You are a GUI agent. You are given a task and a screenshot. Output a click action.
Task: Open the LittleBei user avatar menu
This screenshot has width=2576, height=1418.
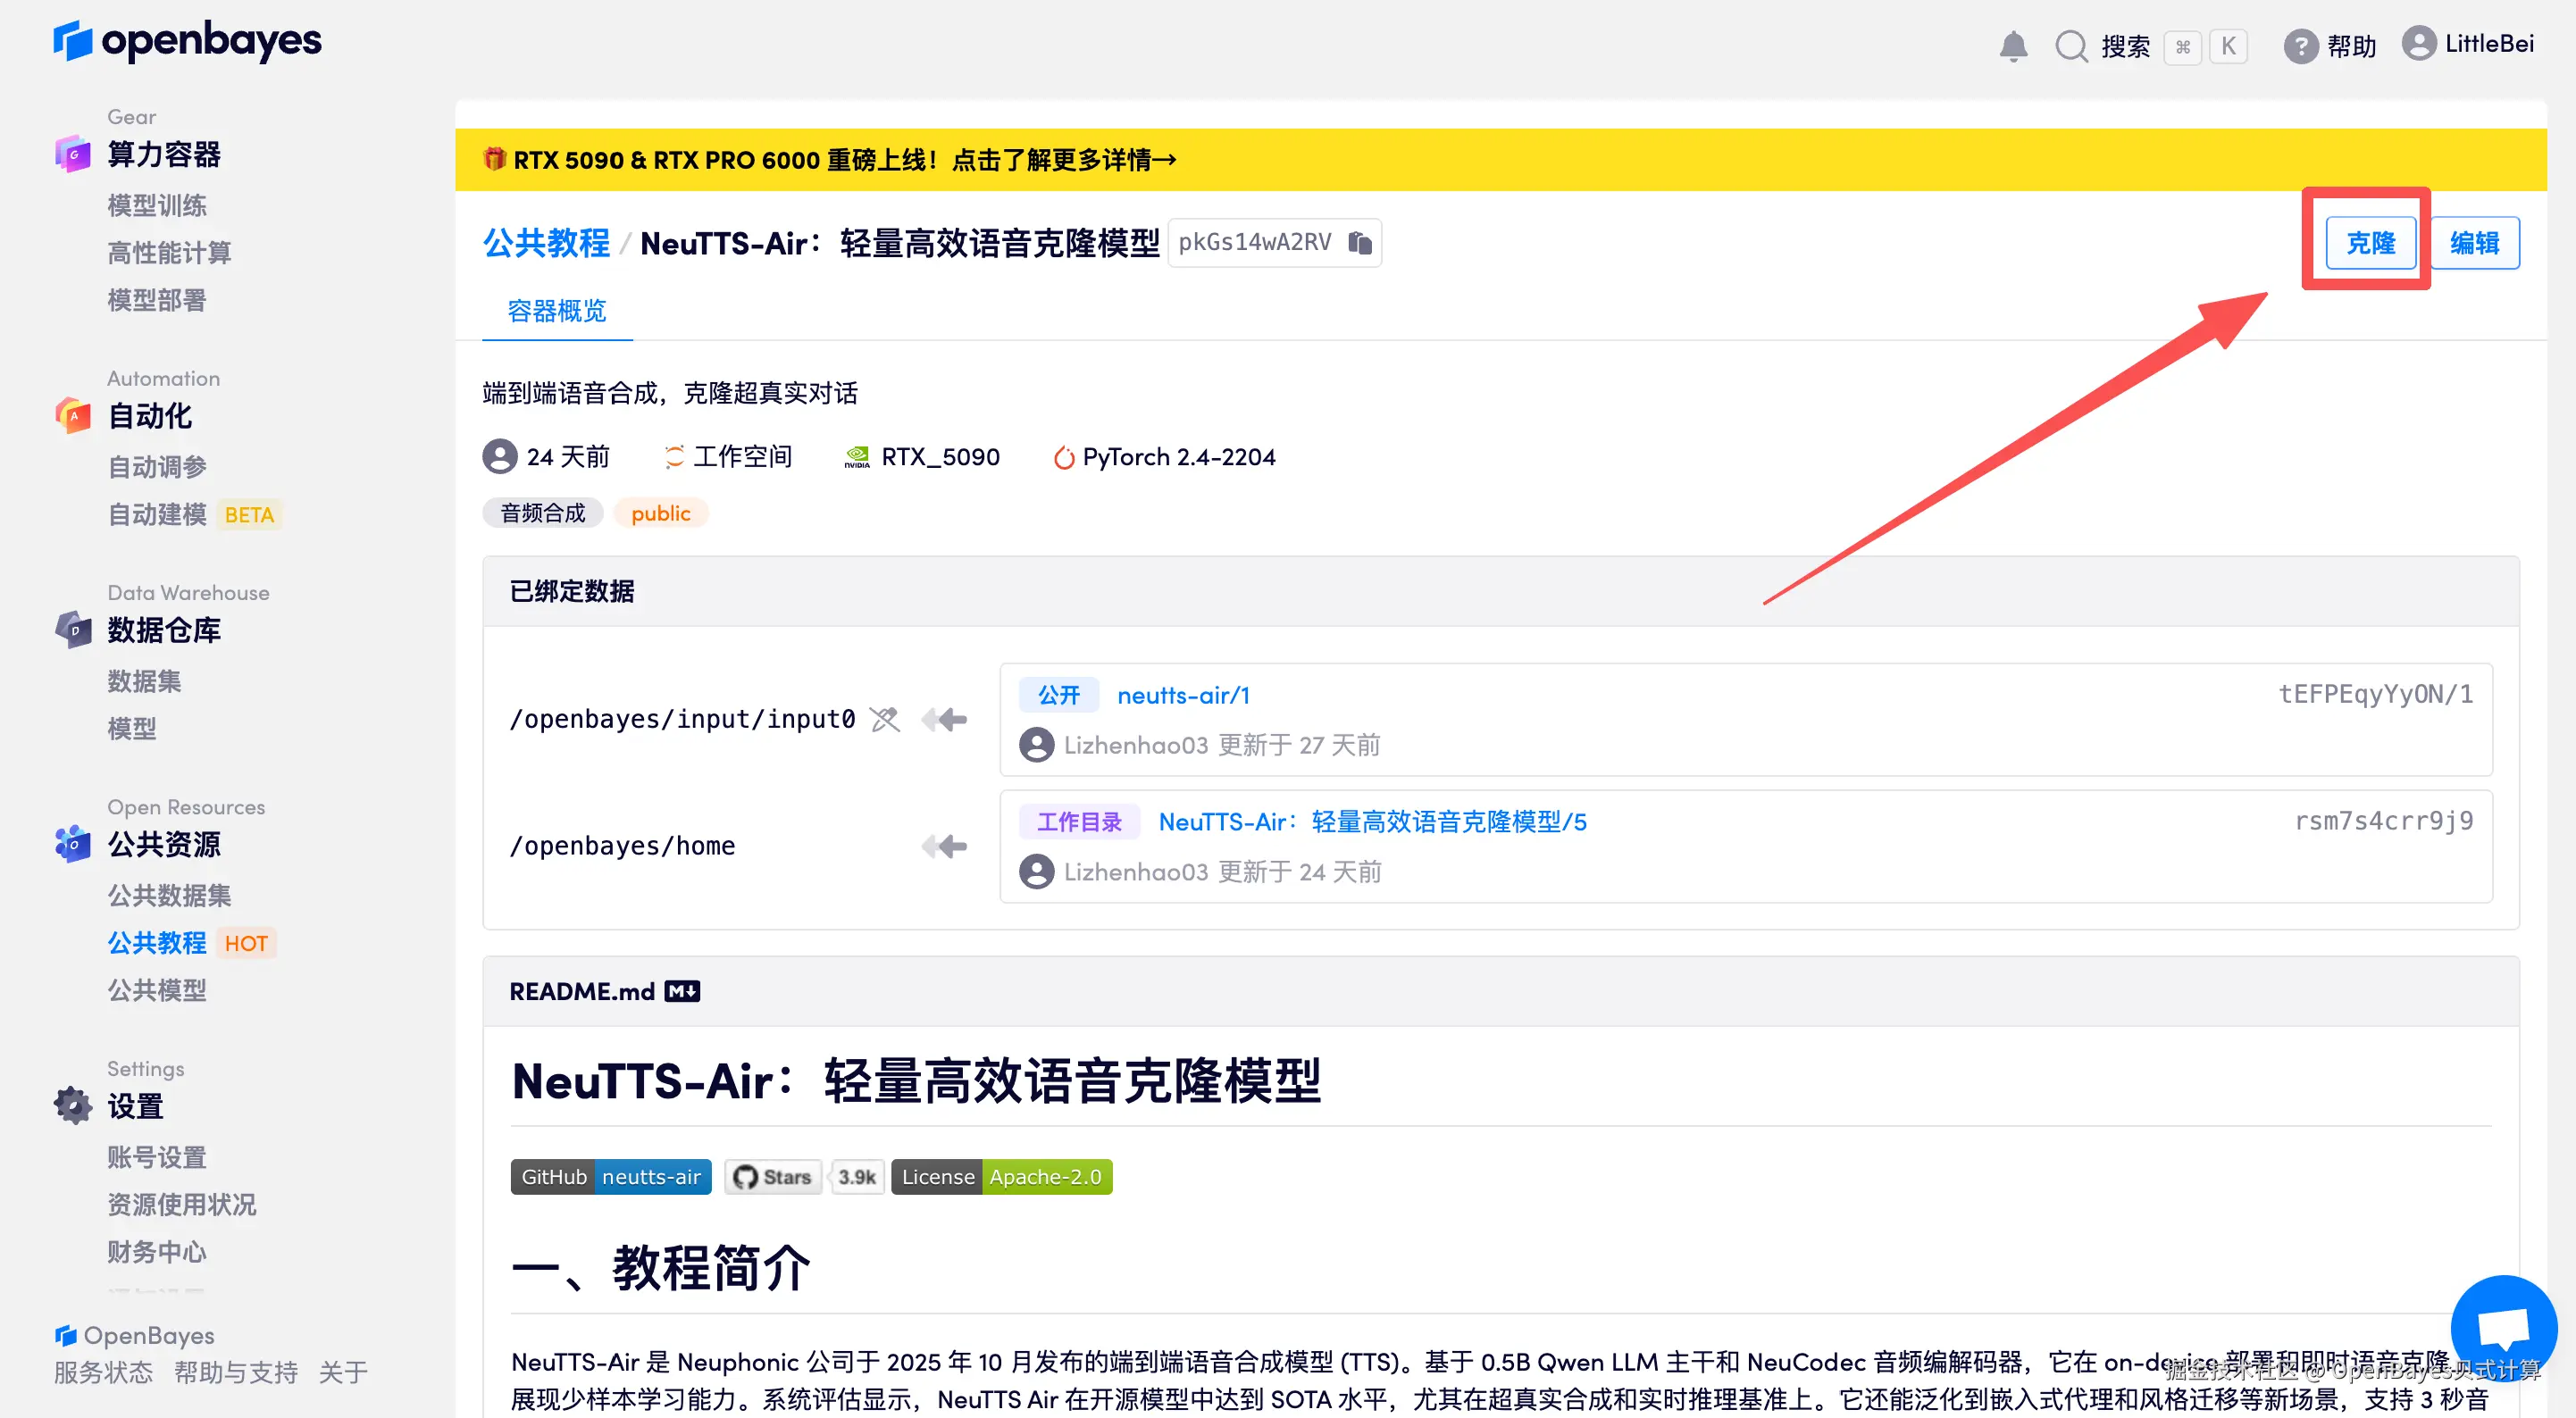2420,44
